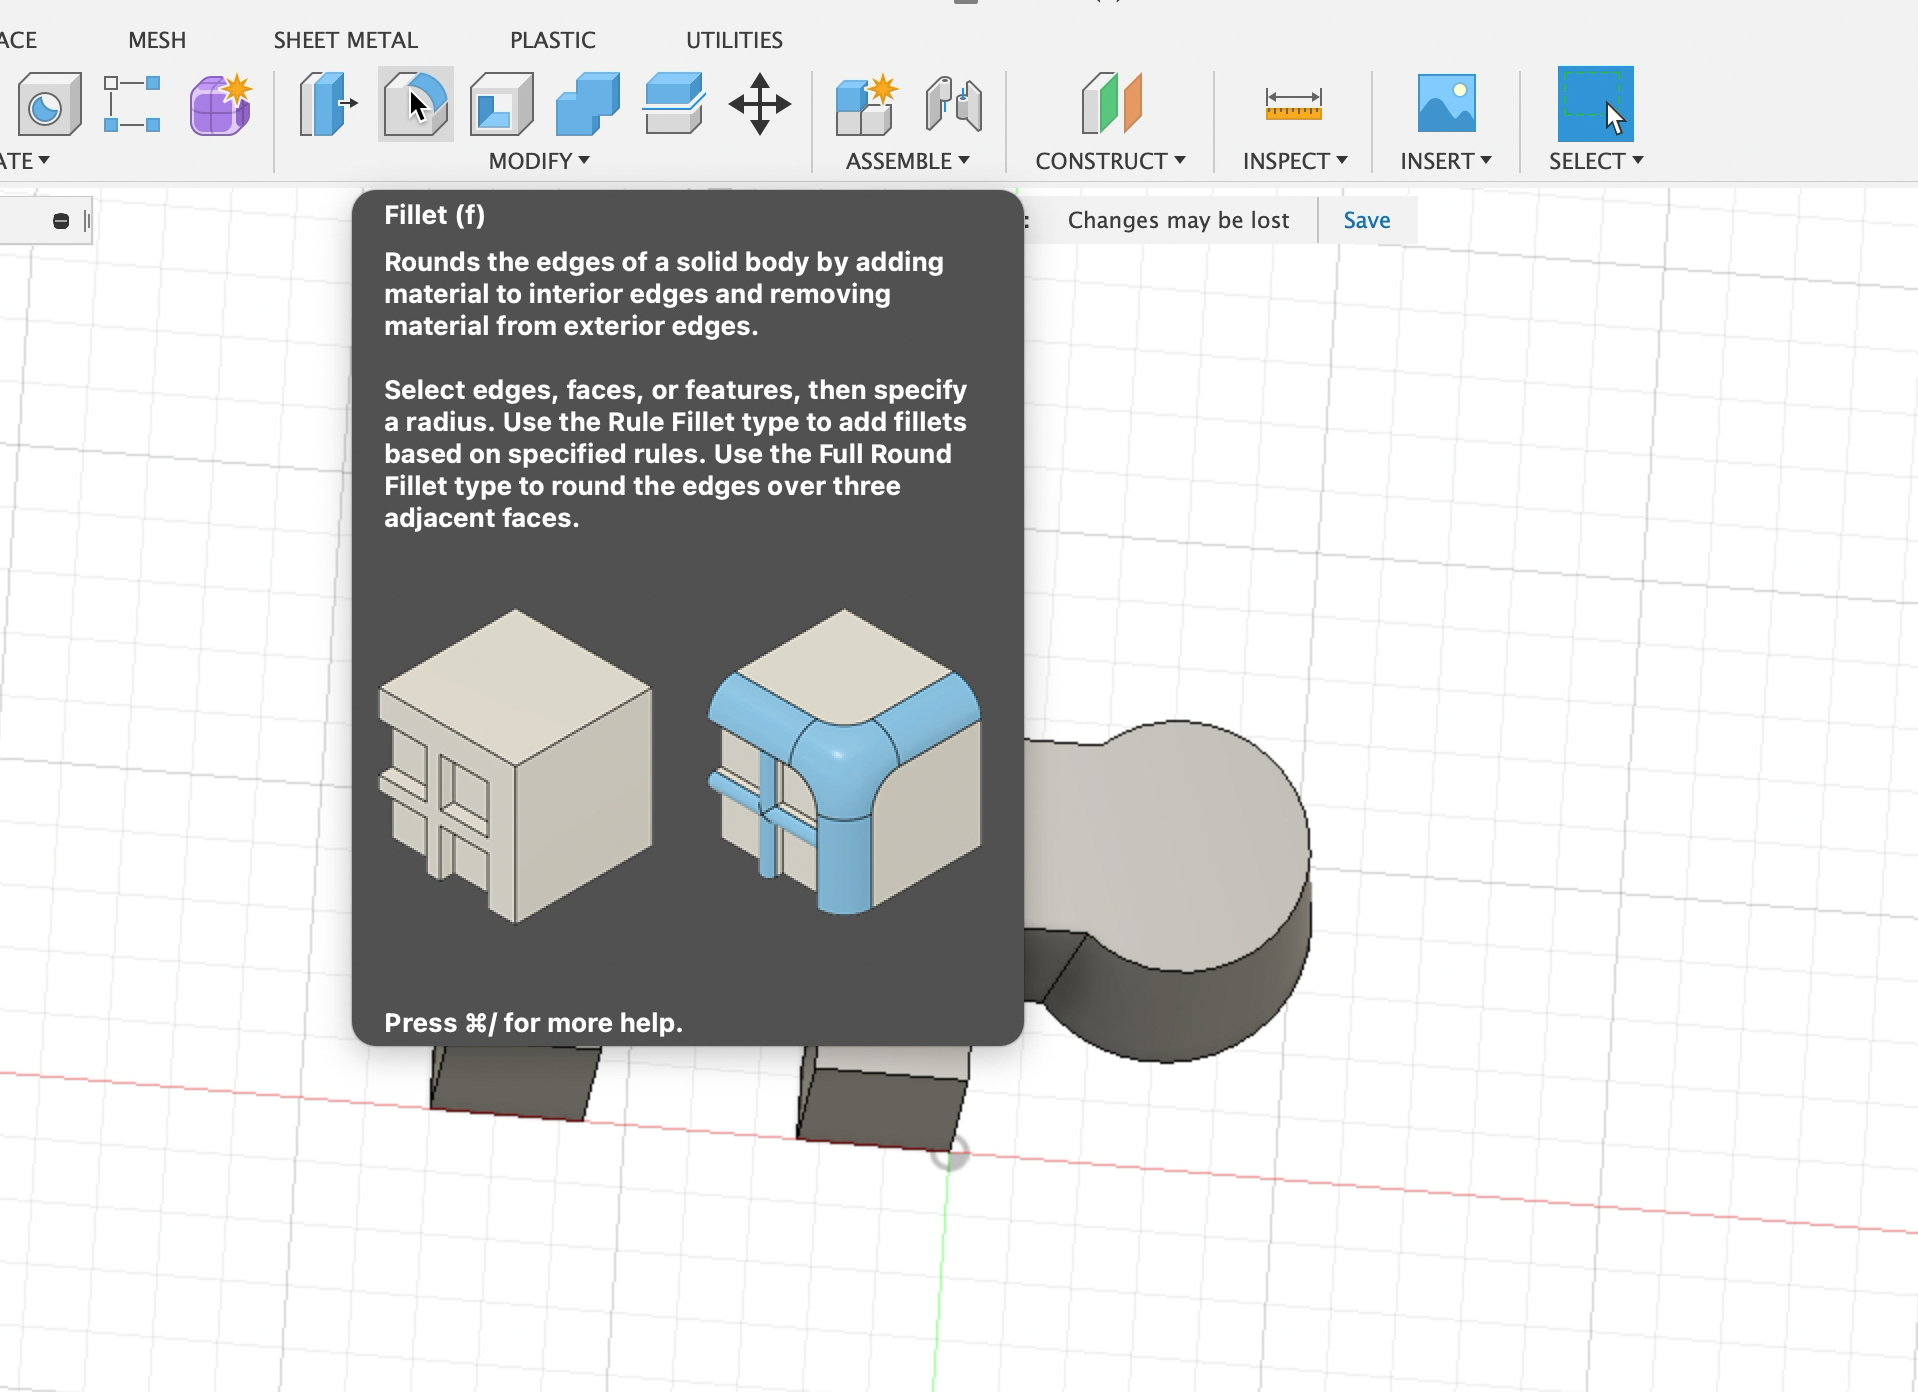Click the Insert image icon
This screenshot has height=1392, width=1918.
click(x=1446, y=104)
